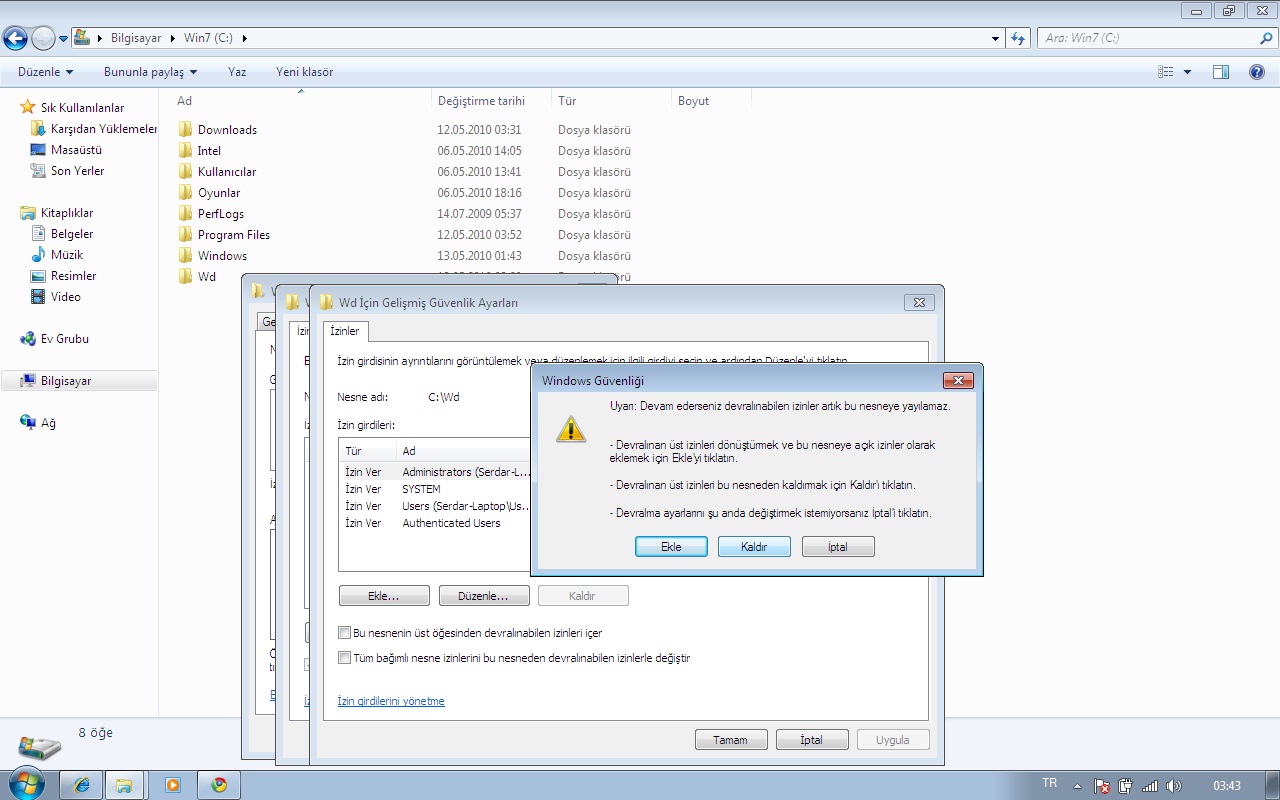Open Kitaplıklar in sidebar
Image resolution: width=1280 pixels, height=800 pixels.
click(x=67, y=213)
